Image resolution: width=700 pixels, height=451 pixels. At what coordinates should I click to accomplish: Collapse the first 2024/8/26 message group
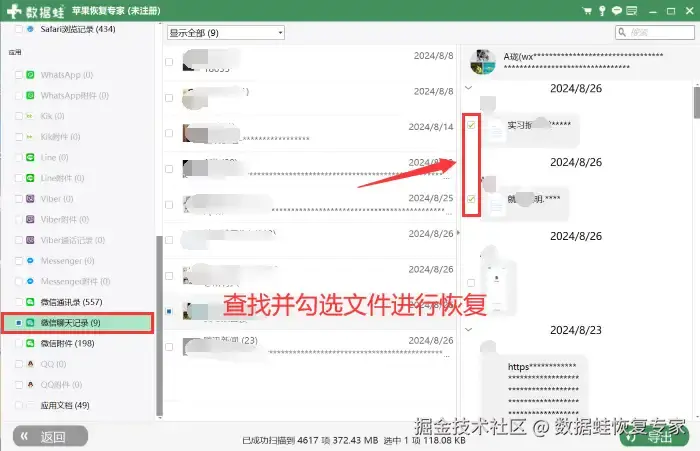click(x=468, y=88)
